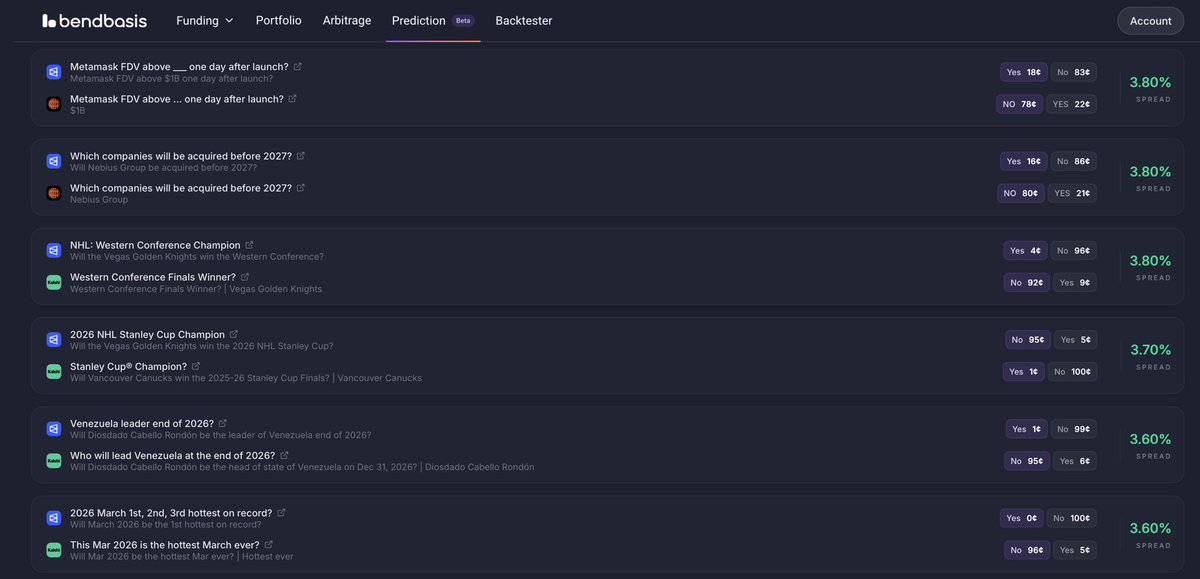Click the No 99¢ price button
The height and width of the screenshot is (579, 1200).
1074,429
